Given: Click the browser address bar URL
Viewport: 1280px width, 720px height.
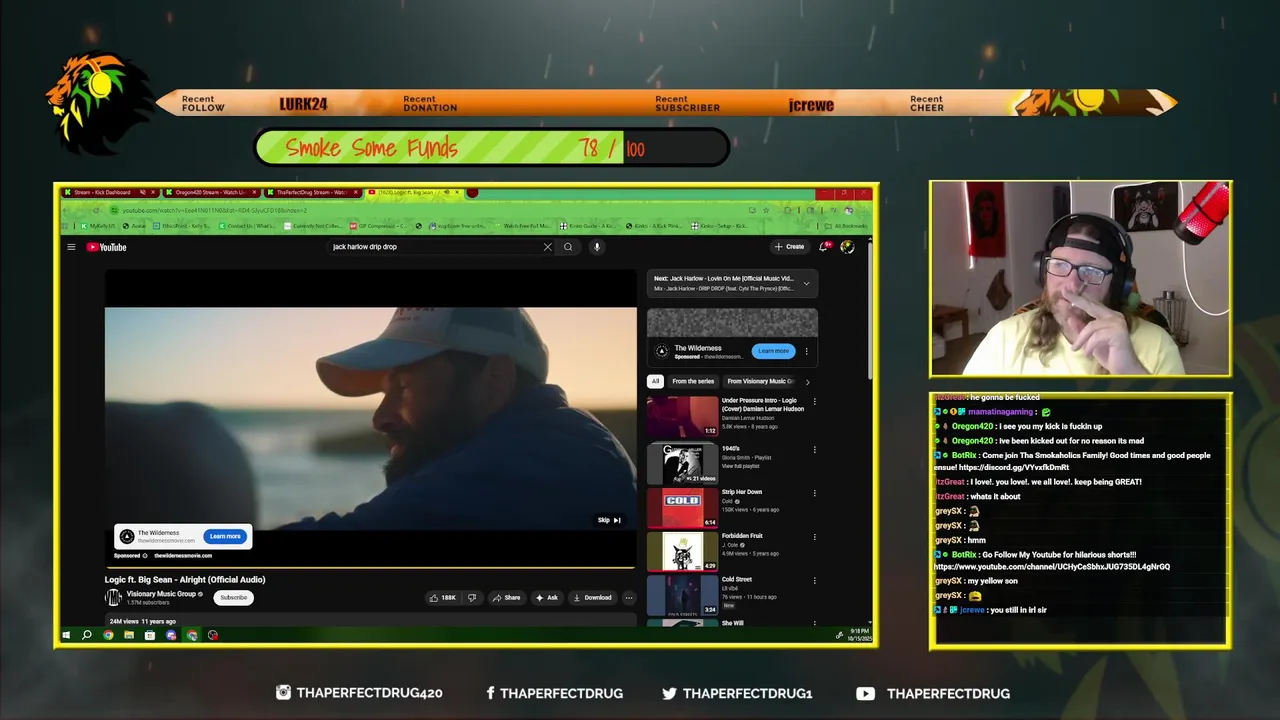Looking at the screenshot, I should (215, 210).
